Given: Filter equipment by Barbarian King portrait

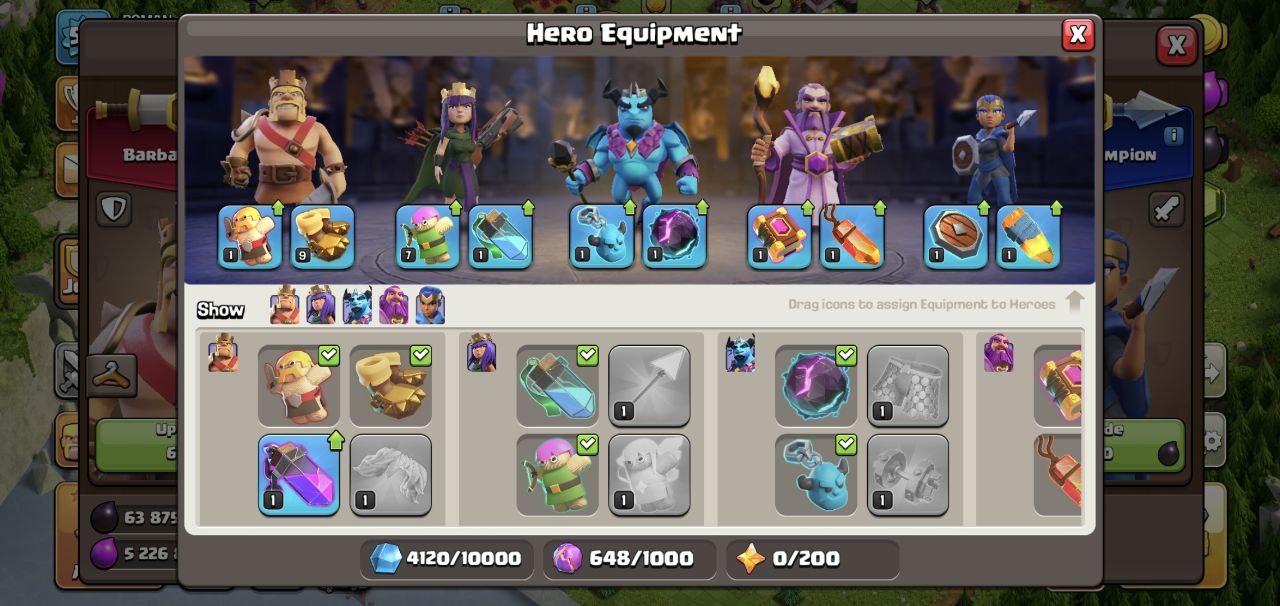Looking at the screenshot, I should click(285, 306).
